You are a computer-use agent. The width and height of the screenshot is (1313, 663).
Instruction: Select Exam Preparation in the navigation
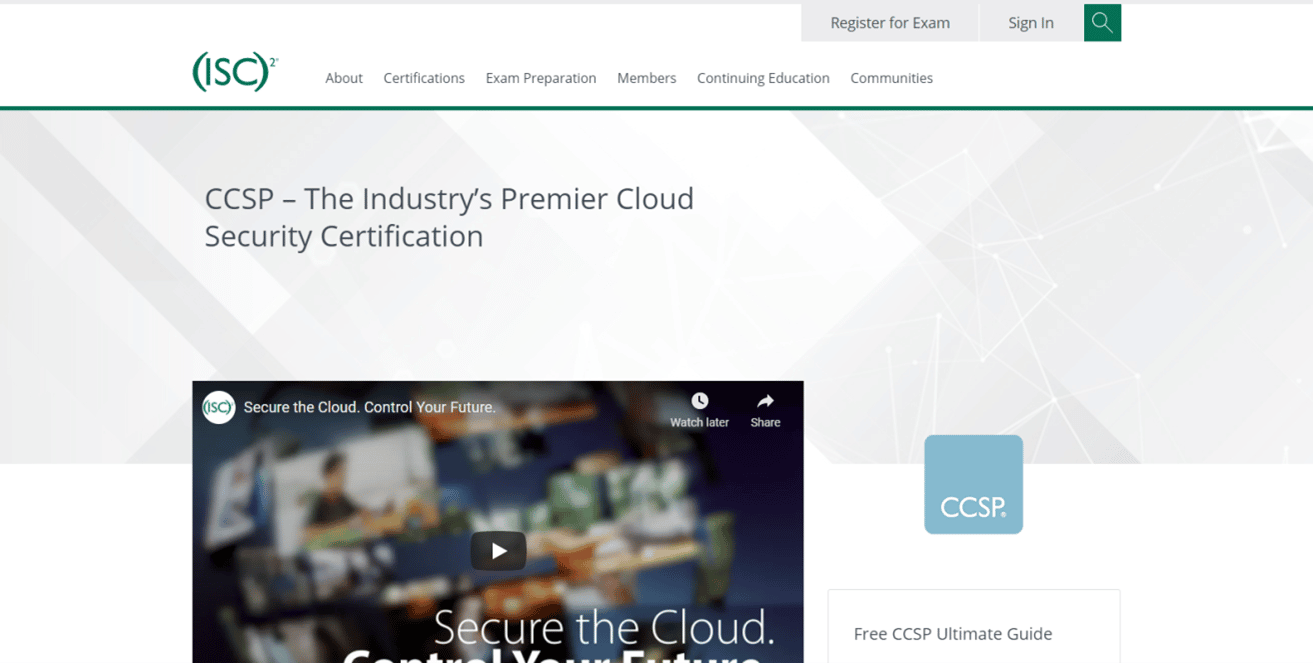coord(540,78)
